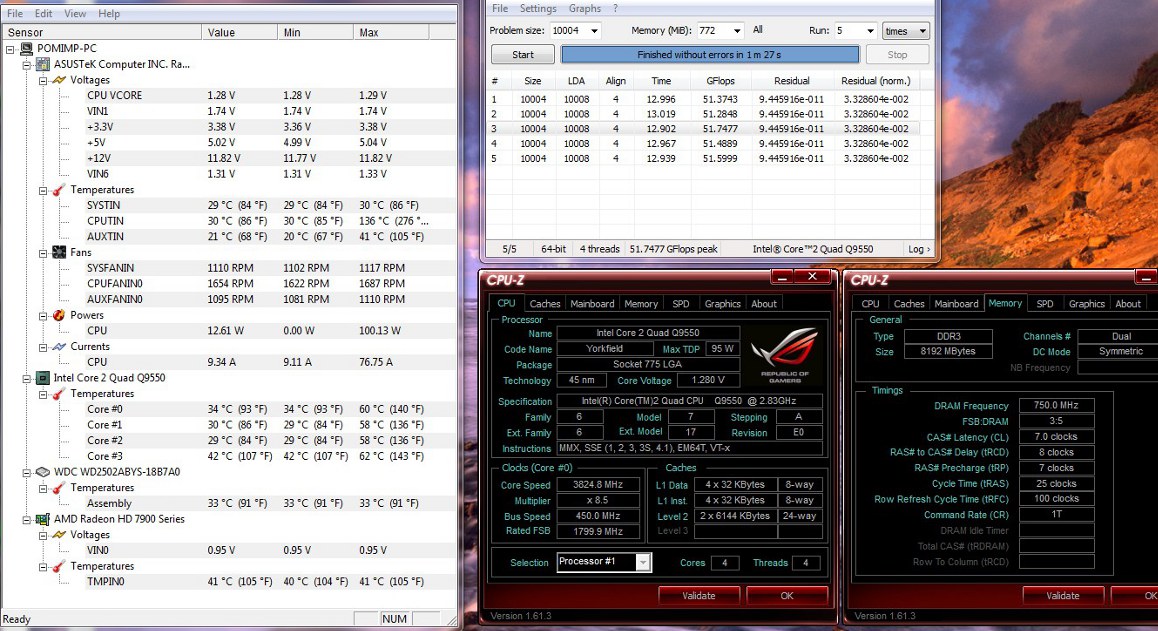
Task: Click the Voltages lightning icon under ASUSTeK
Action: click(60, 80)
